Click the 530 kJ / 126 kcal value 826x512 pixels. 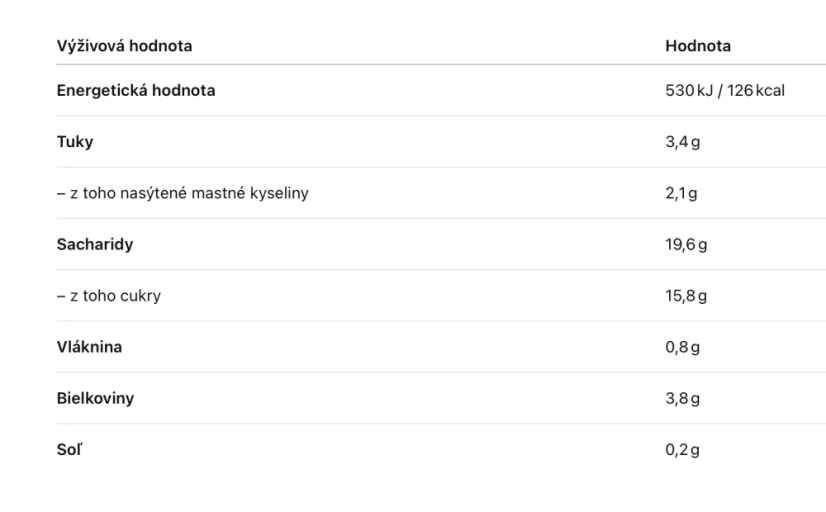click(725, 91)
